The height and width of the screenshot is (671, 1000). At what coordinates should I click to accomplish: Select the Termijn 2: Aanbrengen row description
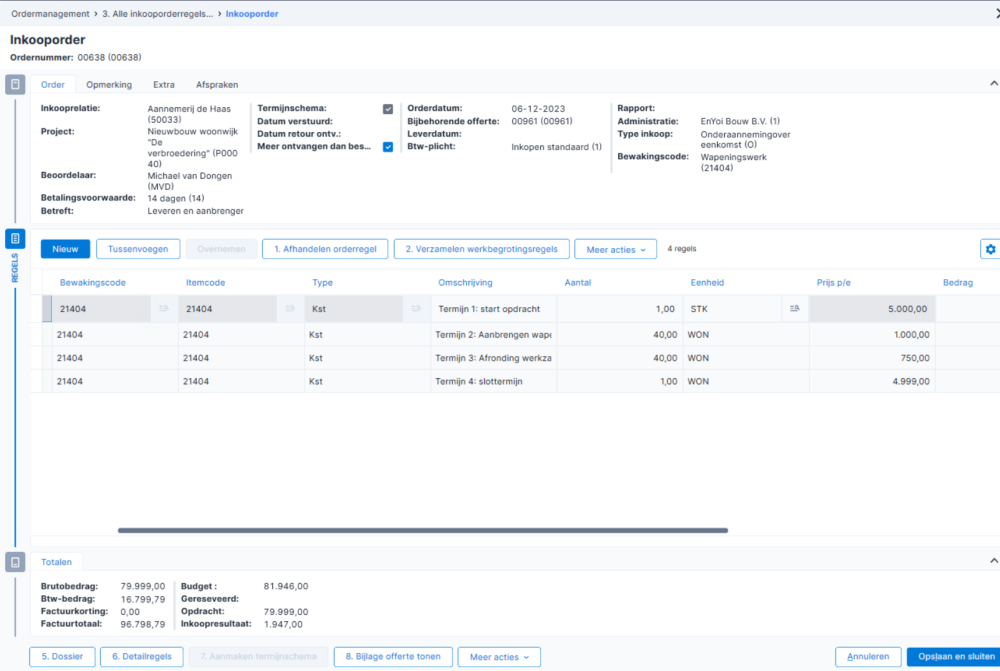pos(493,334)
